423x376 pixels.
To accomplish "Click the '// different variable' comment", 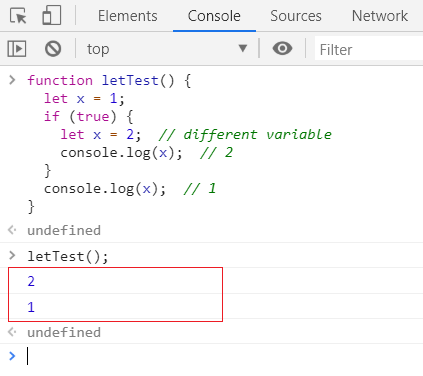I will click(245, 134).
